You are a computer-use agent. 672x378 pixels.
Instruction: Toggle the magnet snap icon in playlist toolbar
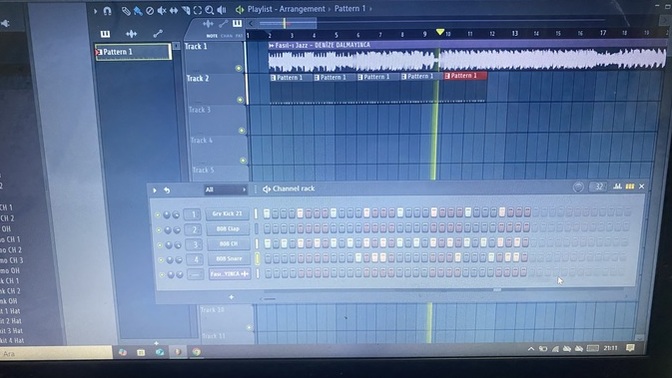[107, 10]
